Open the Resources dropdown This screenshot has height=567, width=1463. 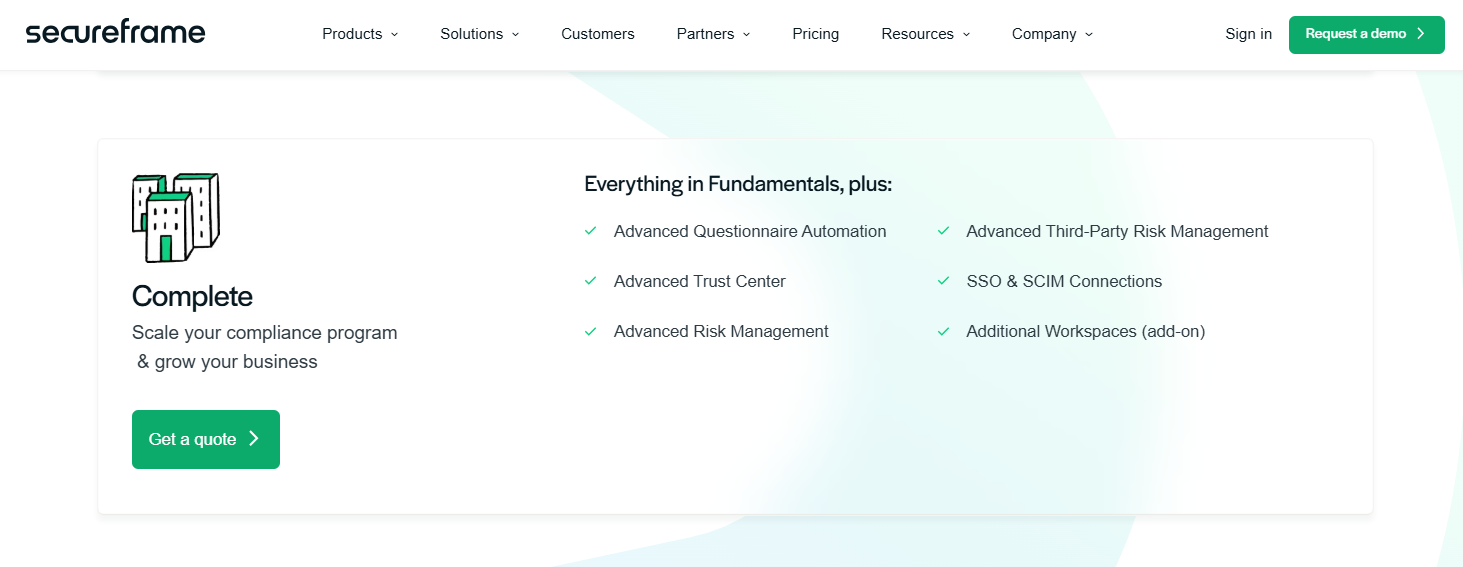pyautogui.click(x=926, y=34)
